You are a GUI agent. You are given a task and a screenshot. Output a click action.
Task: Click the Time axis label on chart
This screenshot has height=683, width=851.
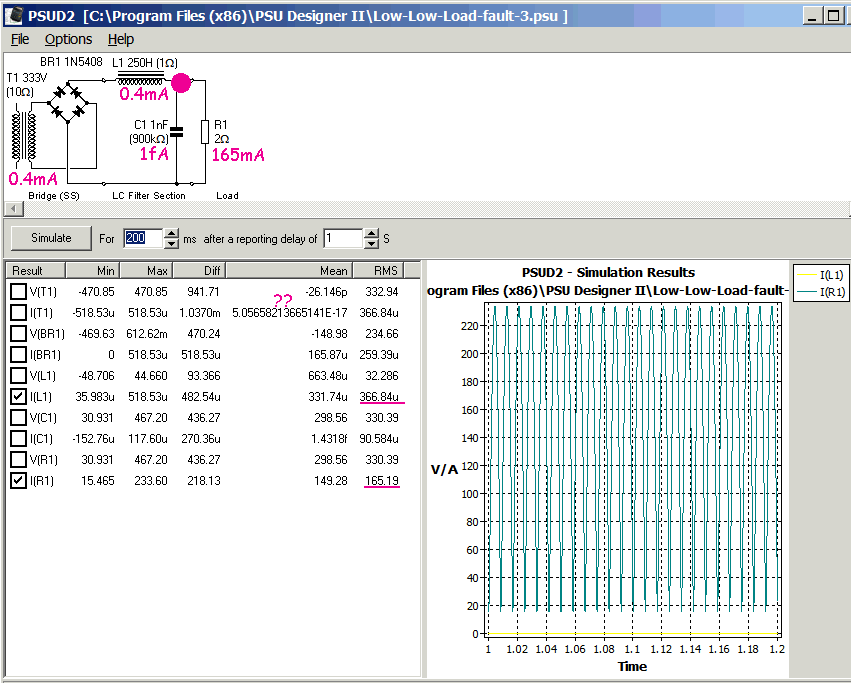click(632, 666)
